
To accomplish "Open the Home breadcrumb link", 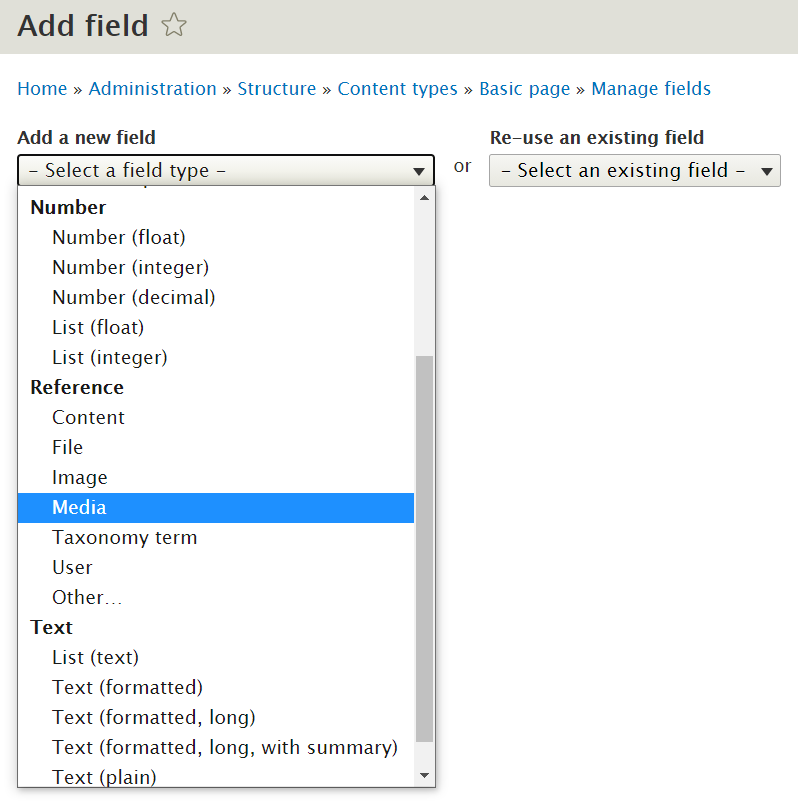I will (42, 89).
